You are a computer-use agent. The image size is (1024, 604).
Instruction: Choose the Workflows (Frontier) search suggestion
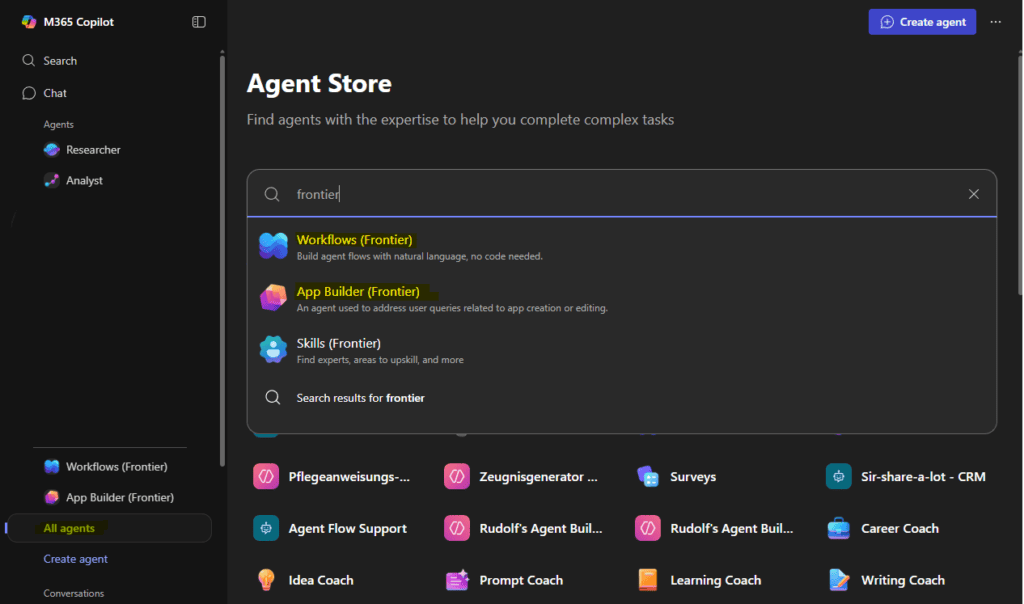pyautogui.click(x=355, y=240)
